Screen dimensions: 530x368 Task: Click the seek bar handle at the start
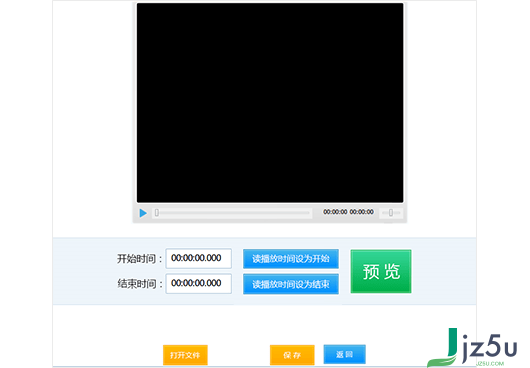pos(156,213)
